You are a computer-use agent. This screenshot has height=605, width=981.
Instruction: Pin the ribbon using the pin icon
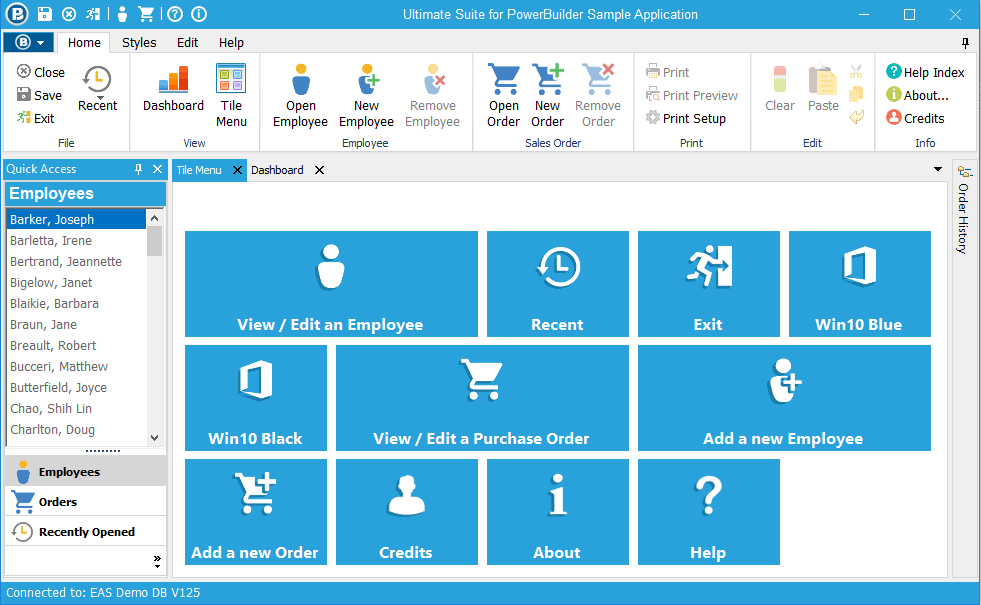pos(965,43)
